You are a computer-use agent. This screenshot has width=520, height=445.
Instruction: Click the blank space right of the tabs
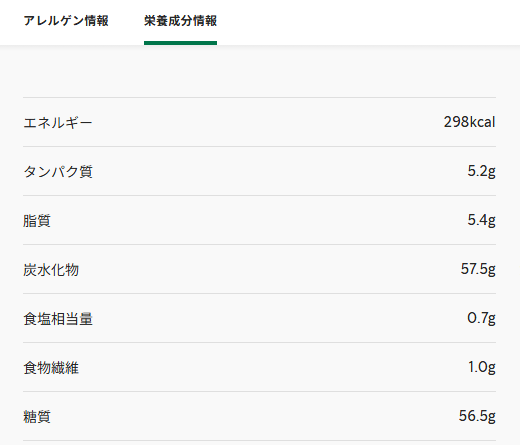pyautogui.click(x=367, y=22)
